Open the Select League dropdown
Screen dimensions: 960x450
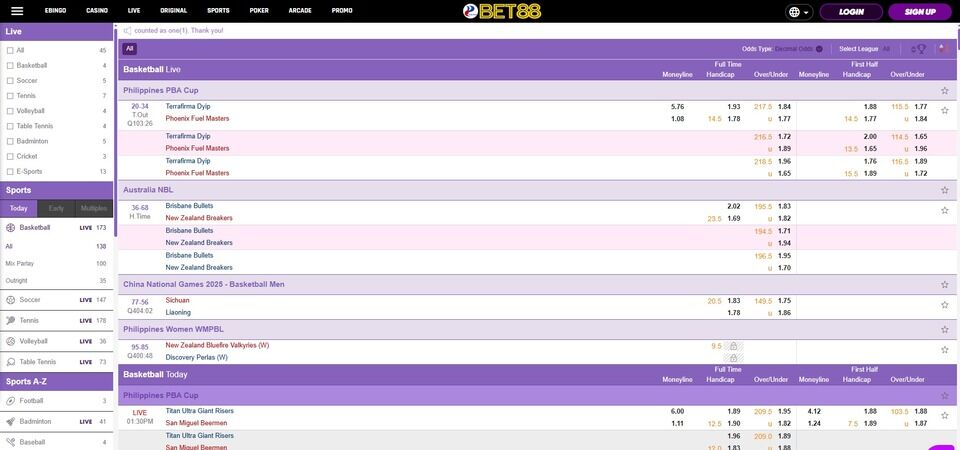tap(864, 49)
